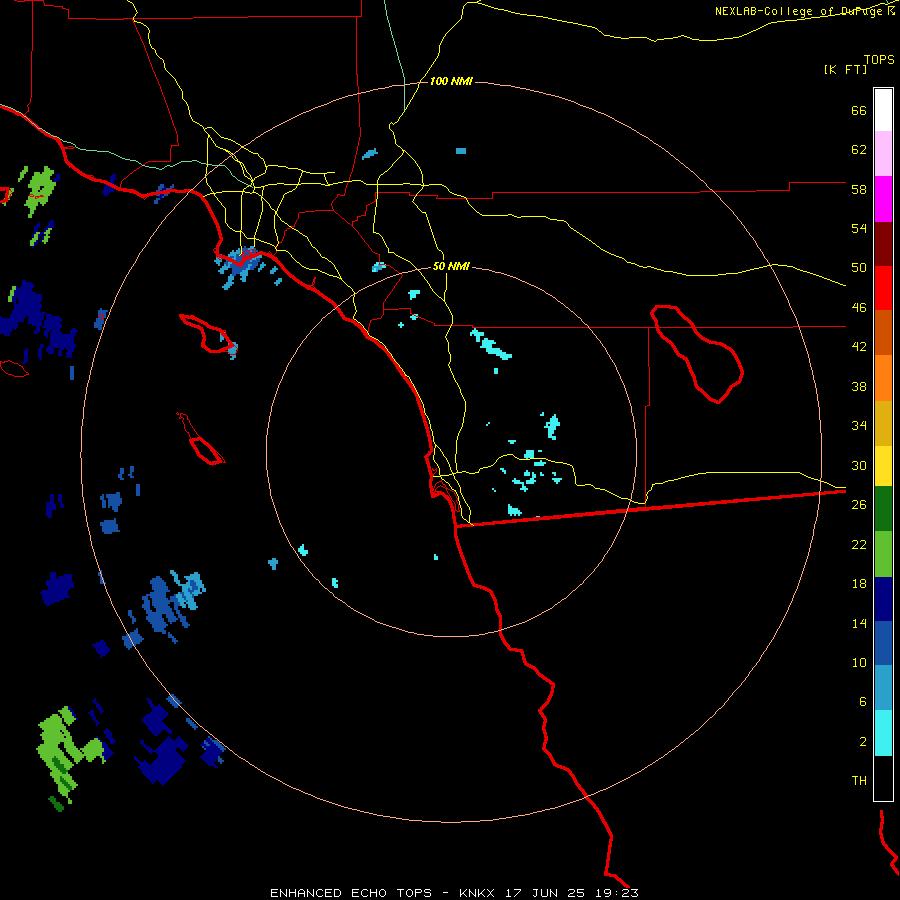Viewport: 900px width, 900px height.
Task: Click the '10' legend label
Action: click(x=859, y=662)
